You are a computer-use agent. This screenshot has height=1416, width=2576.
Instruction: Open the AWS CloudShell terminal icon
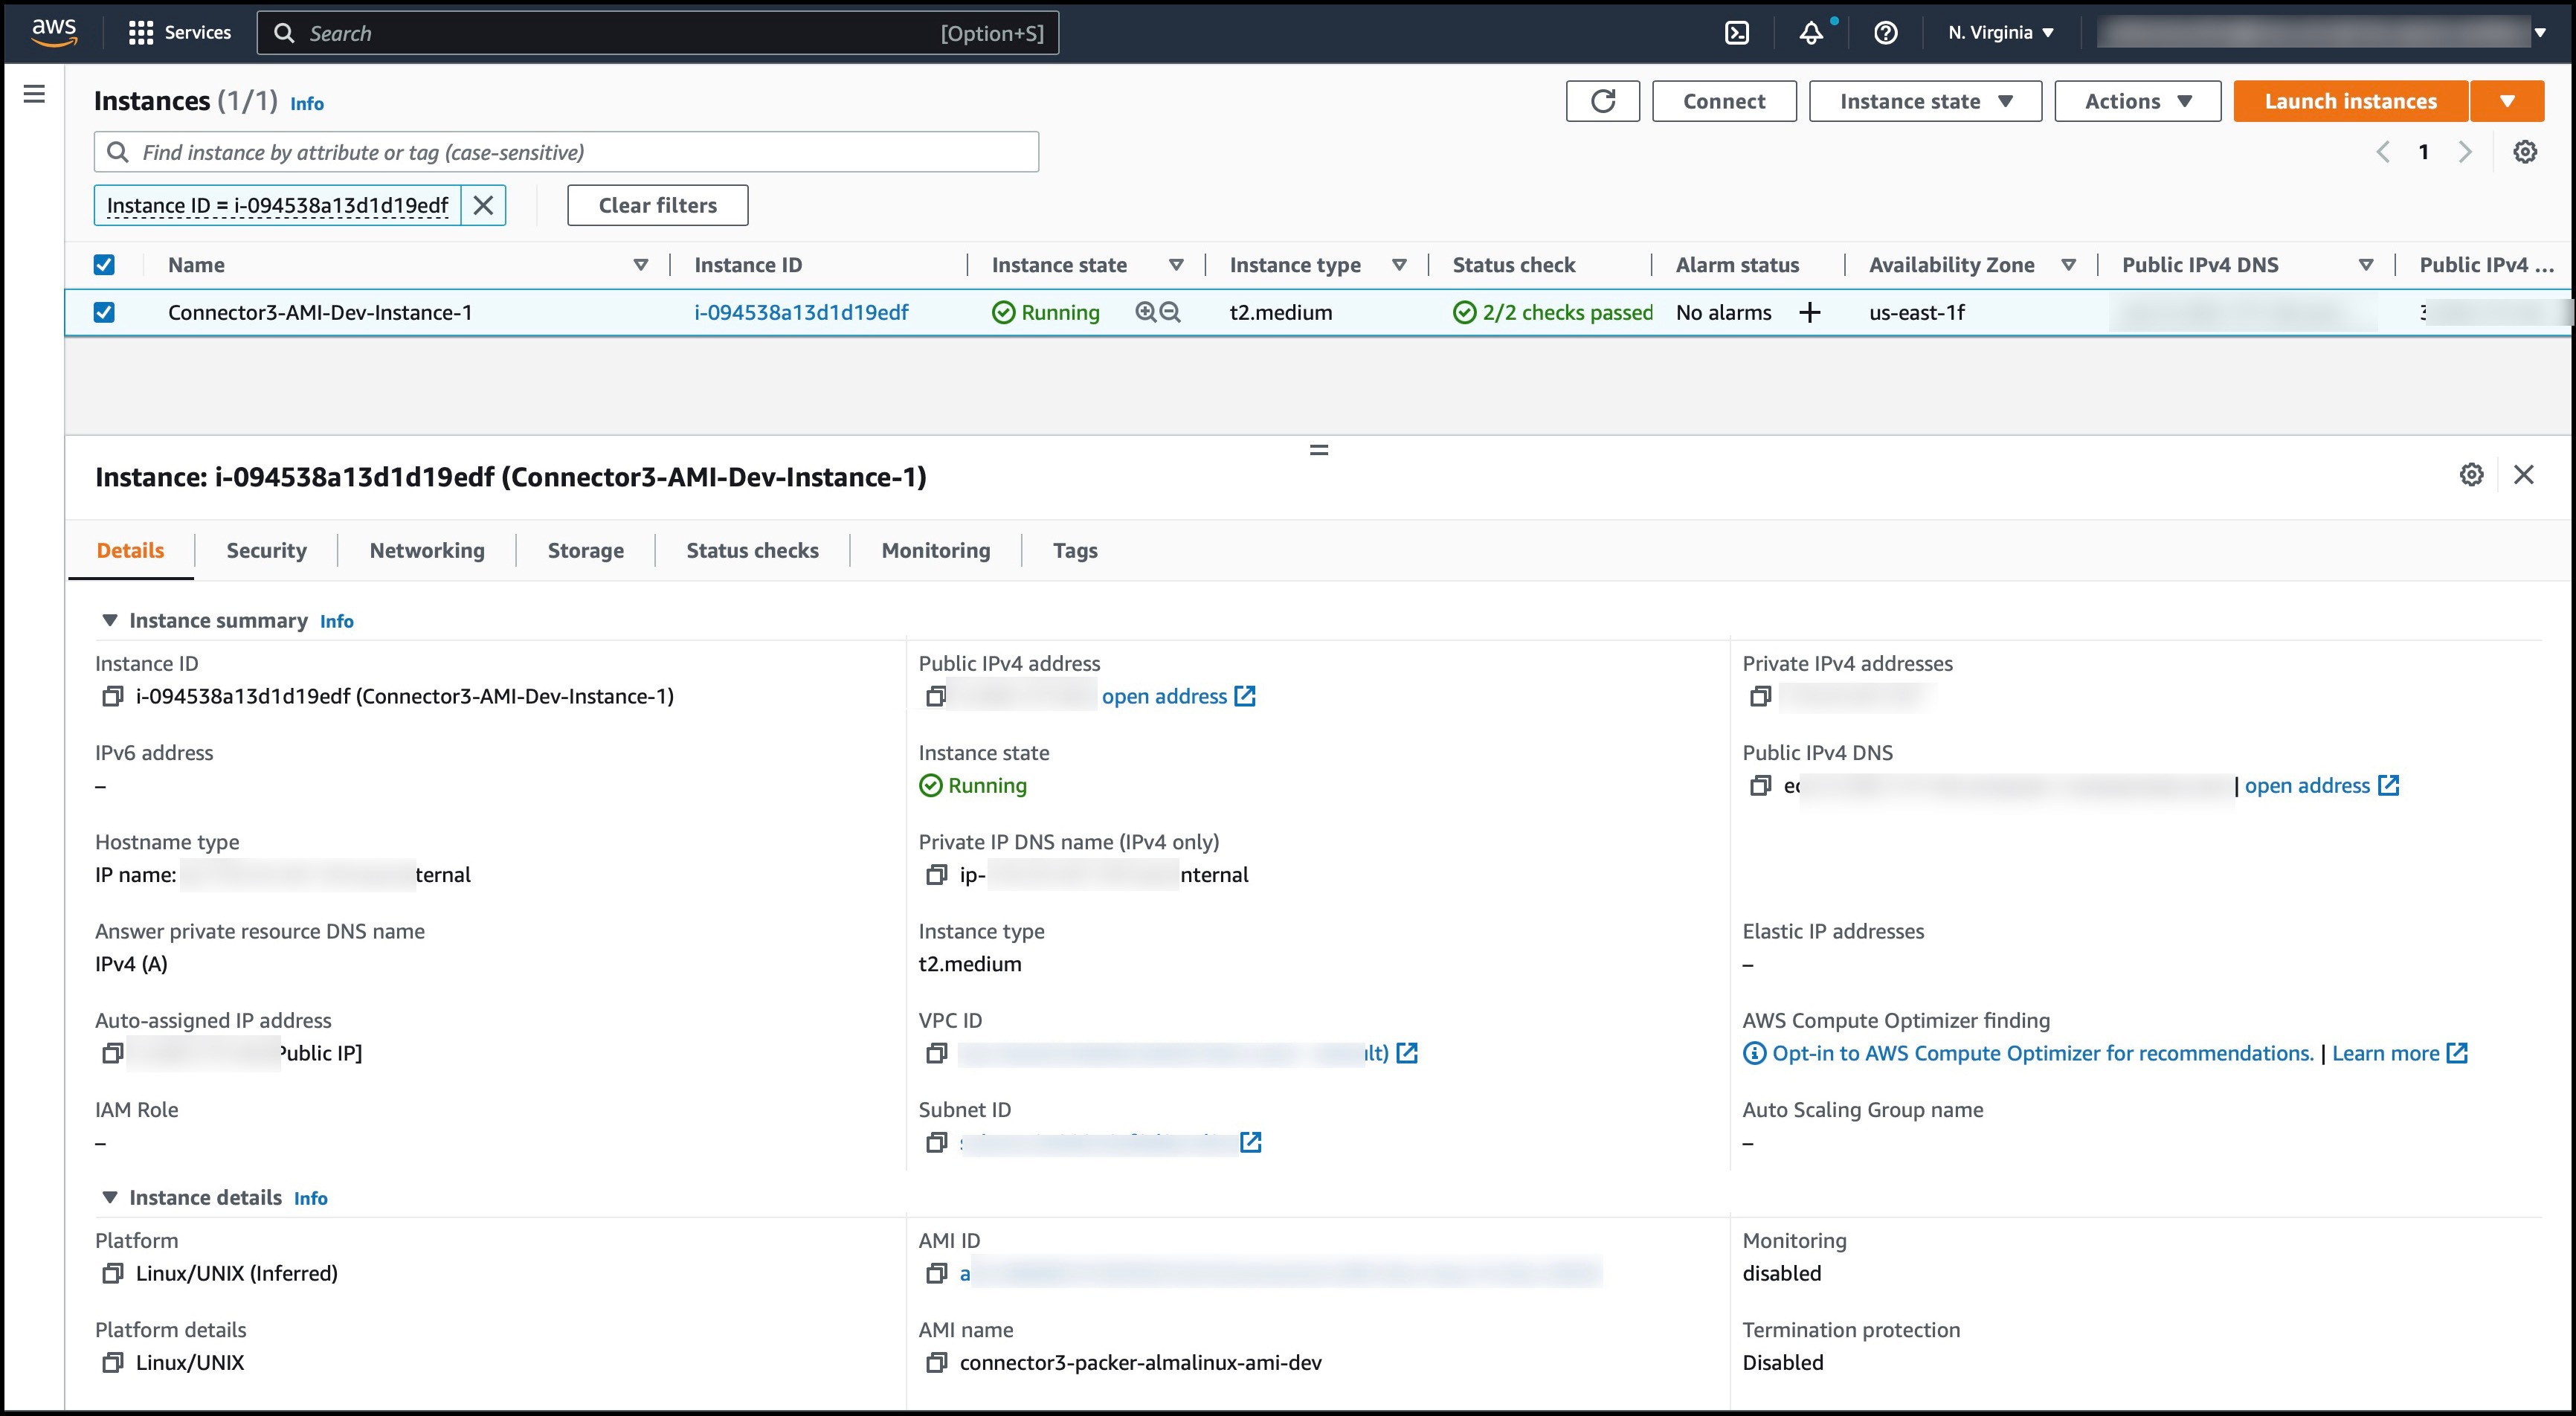1738,32
